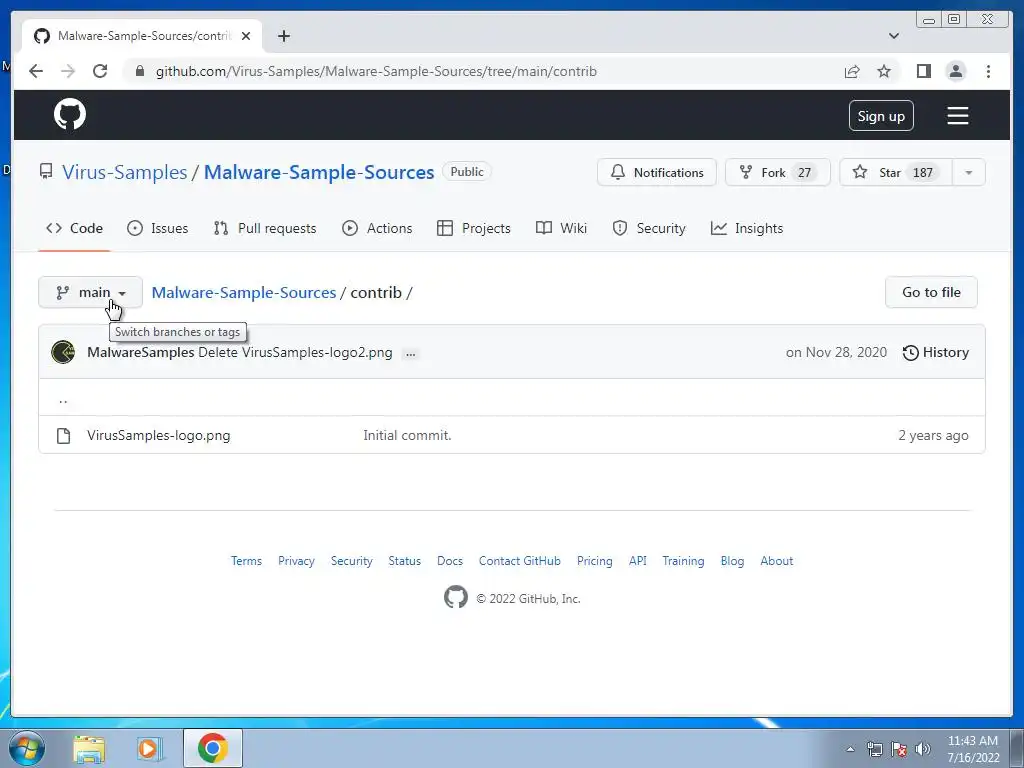Reload the page with the refresh icon
The height and width of the screenshot is (768, 1024).
coord(100,71)
